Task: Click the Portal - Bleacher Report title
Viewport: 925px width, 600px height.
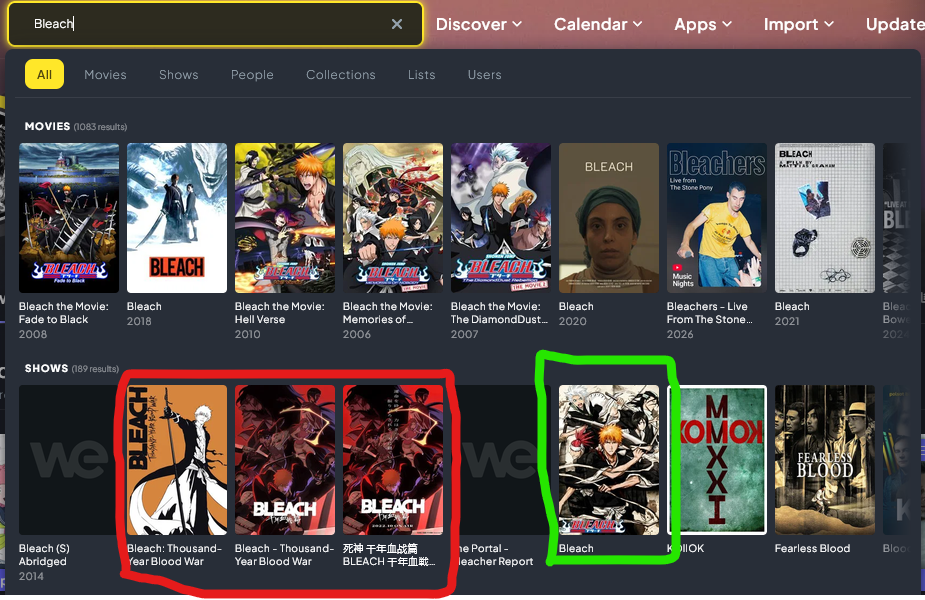Action: (x=494, y=555)
